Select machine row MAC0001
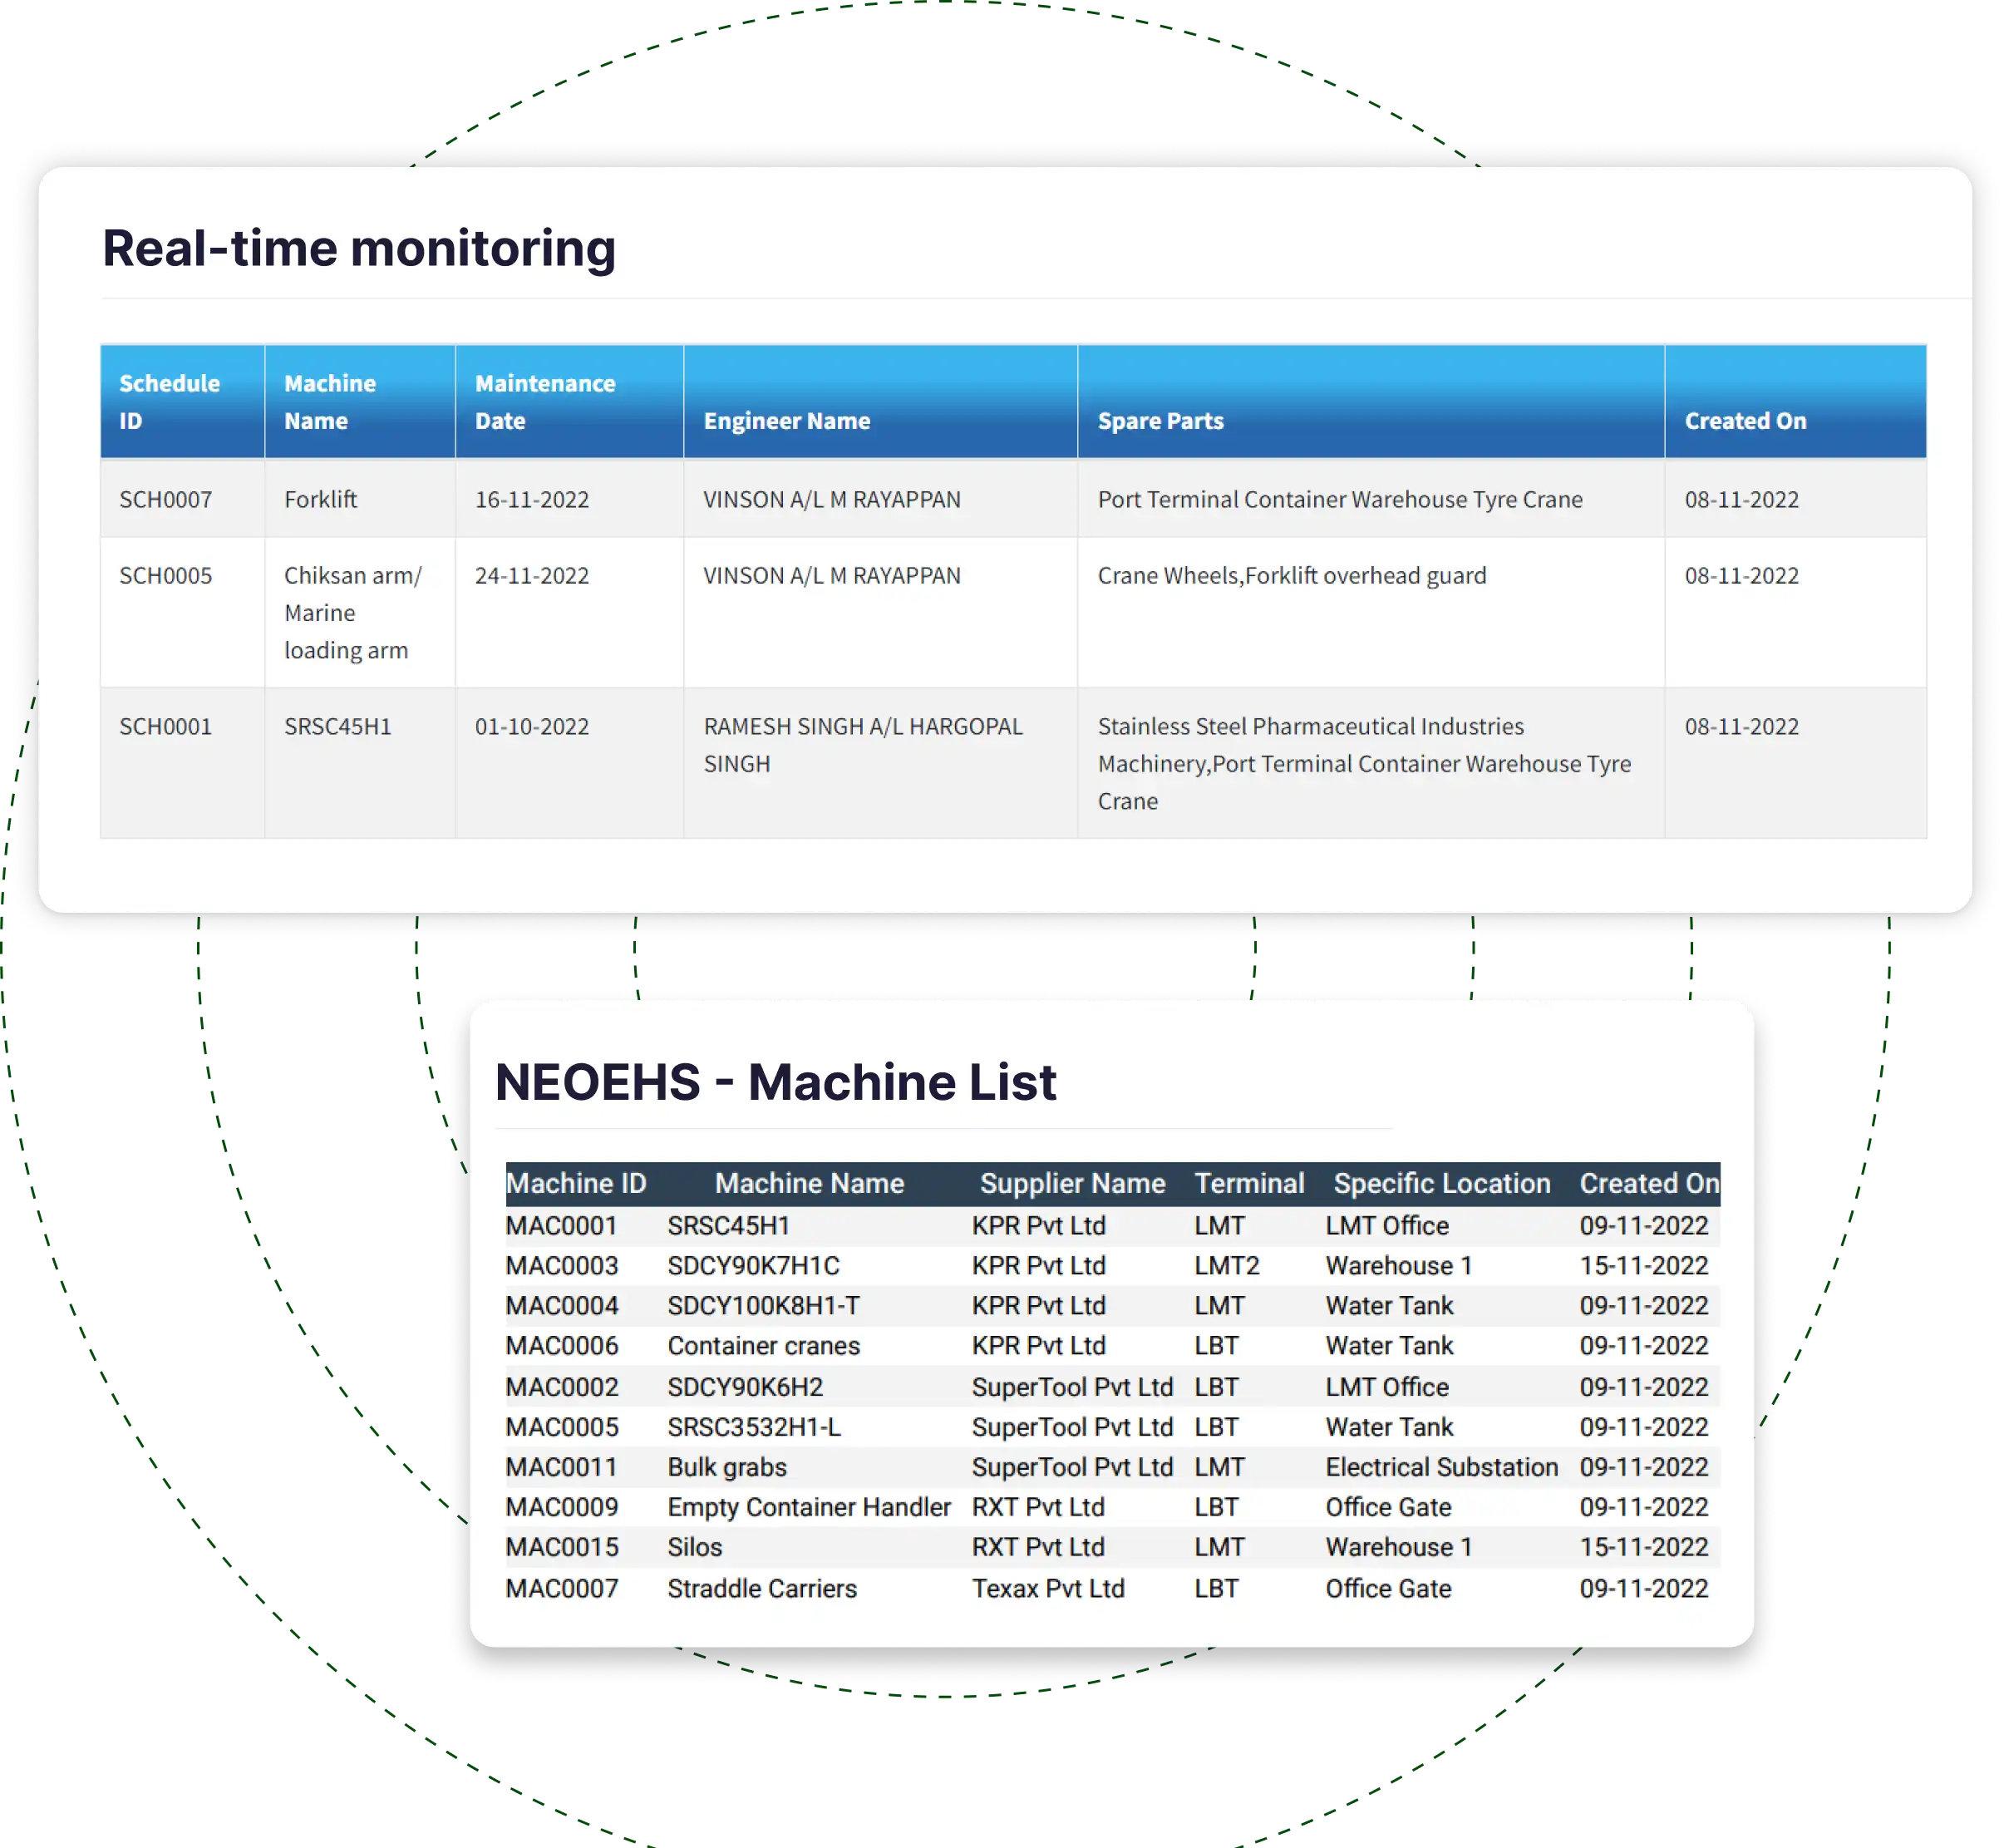Screen dimensions: 2004x1848 pos(1113,1226)
